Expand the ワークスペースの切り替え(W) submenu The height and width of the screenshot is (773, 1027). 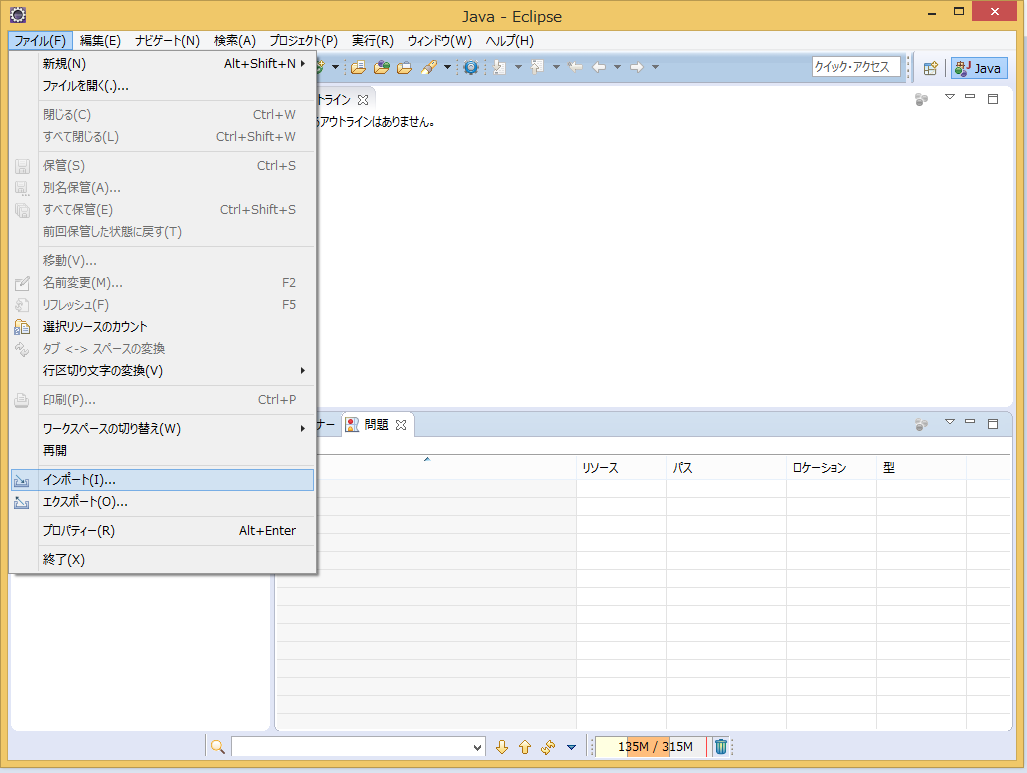303,428
